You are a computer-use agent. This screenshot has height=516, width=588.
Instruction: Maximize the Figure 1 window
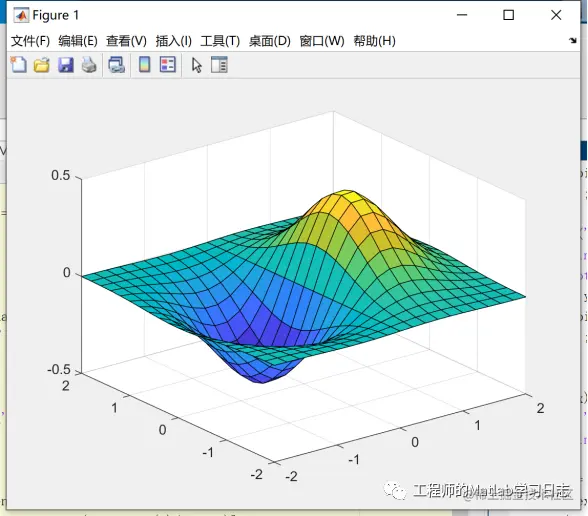coord(508,15)
